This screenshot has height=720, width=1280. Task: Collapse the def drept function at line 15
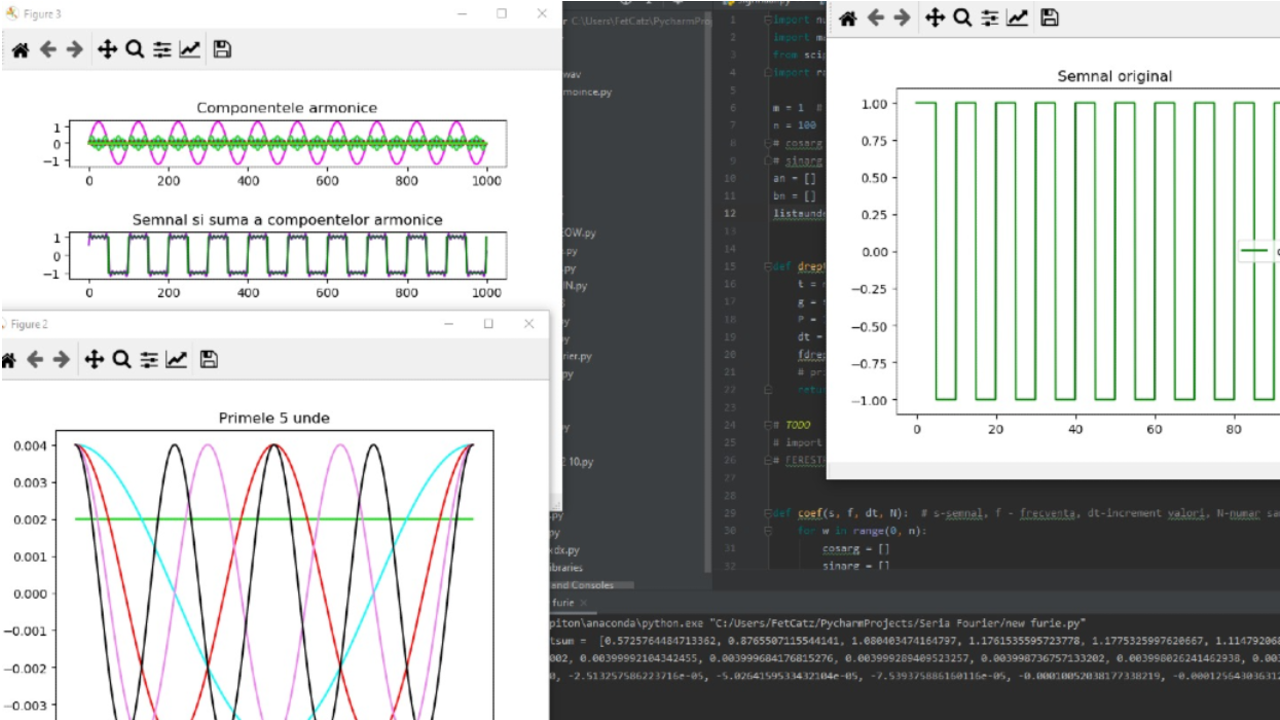766,267
